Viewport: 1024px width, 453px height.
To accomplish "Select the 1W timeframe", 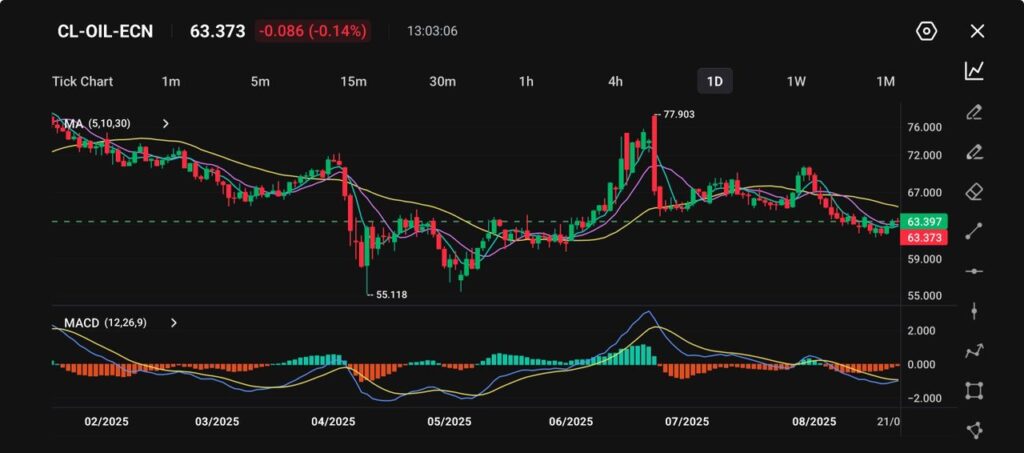I will point(796,81).
